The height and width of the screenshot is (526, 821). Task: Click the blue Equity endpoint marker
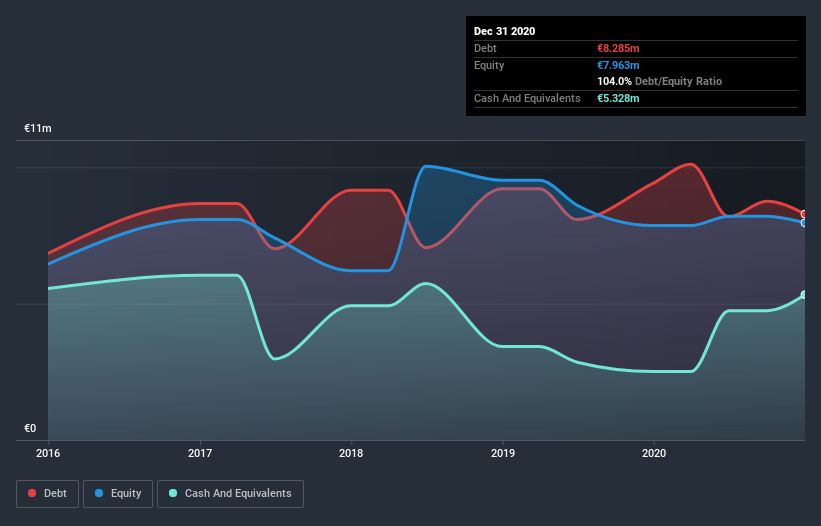(x=804, y=223)
